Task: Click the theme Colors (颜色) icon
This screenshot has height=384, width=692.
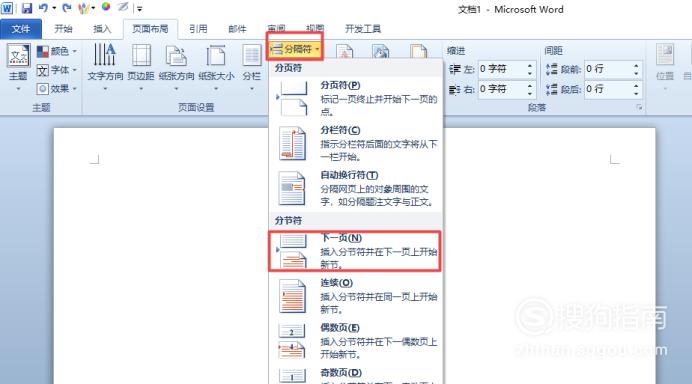Action: point(43,52)
